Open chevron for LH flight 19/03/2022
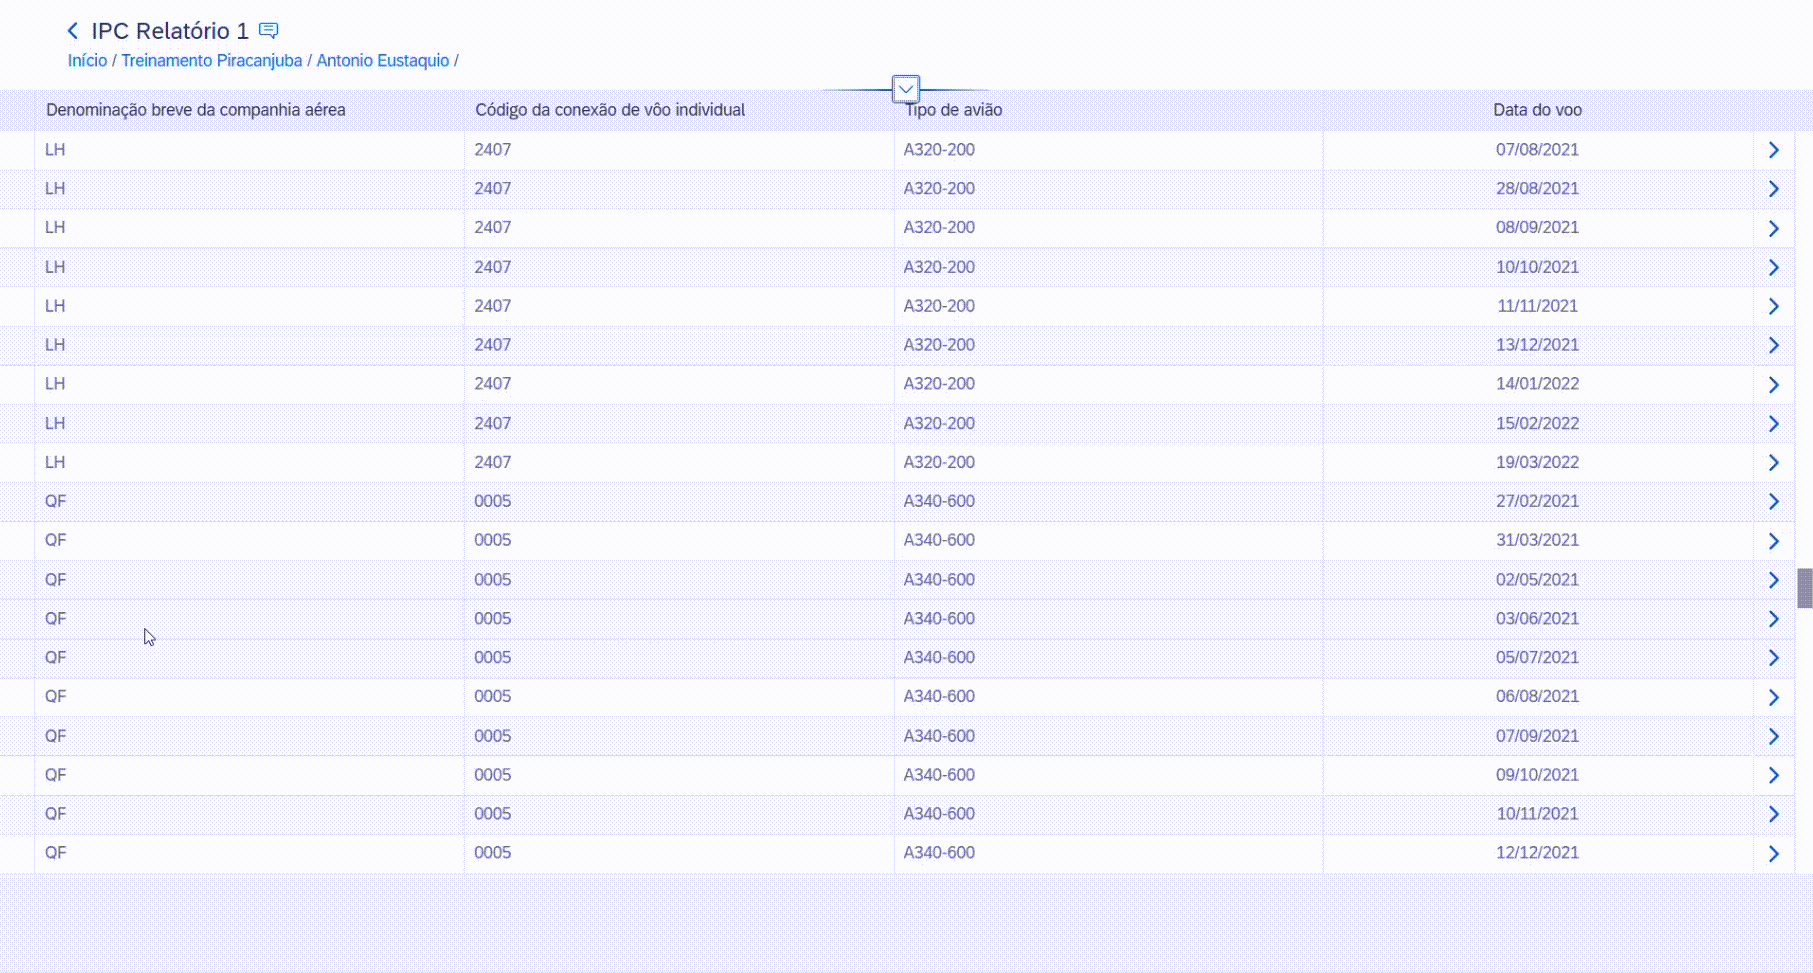Viewport: 1813px width, 973px height. coord(1773,463)
